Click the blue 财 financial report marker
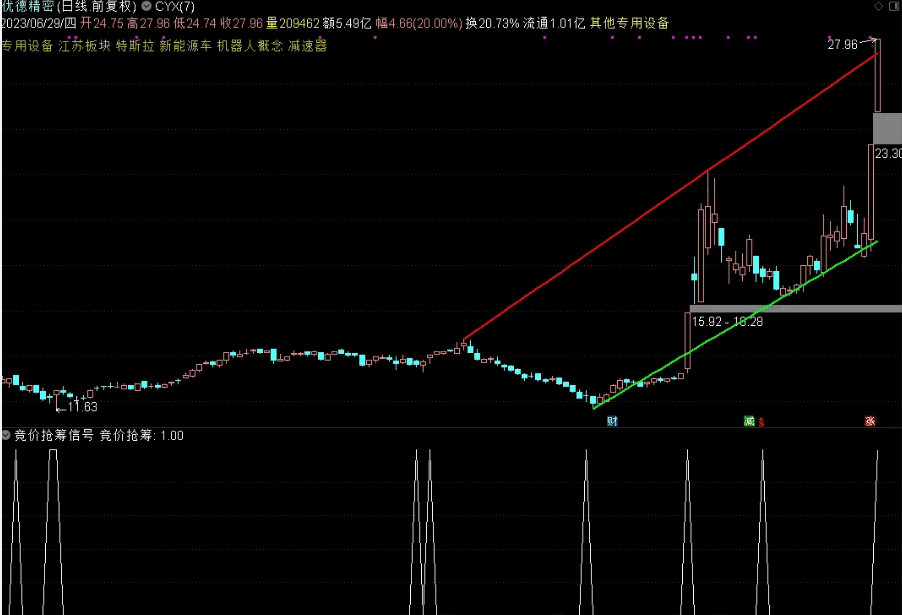This screenshot has height=615, width=902. (612, 421)
